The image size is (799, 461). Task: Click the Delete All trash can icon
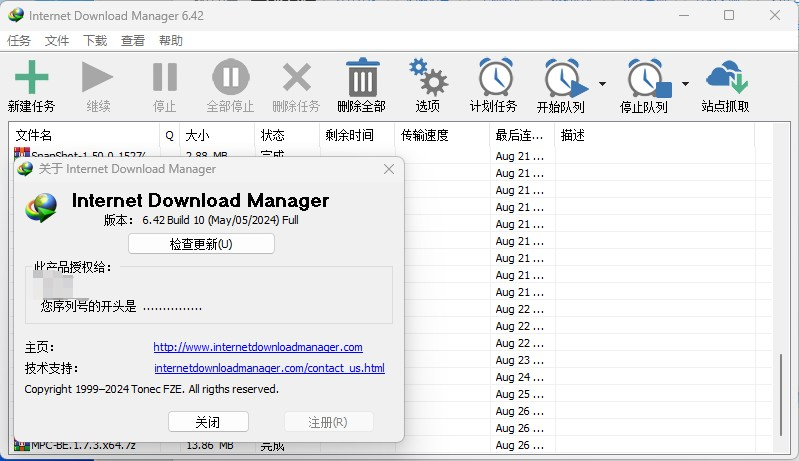361,78
